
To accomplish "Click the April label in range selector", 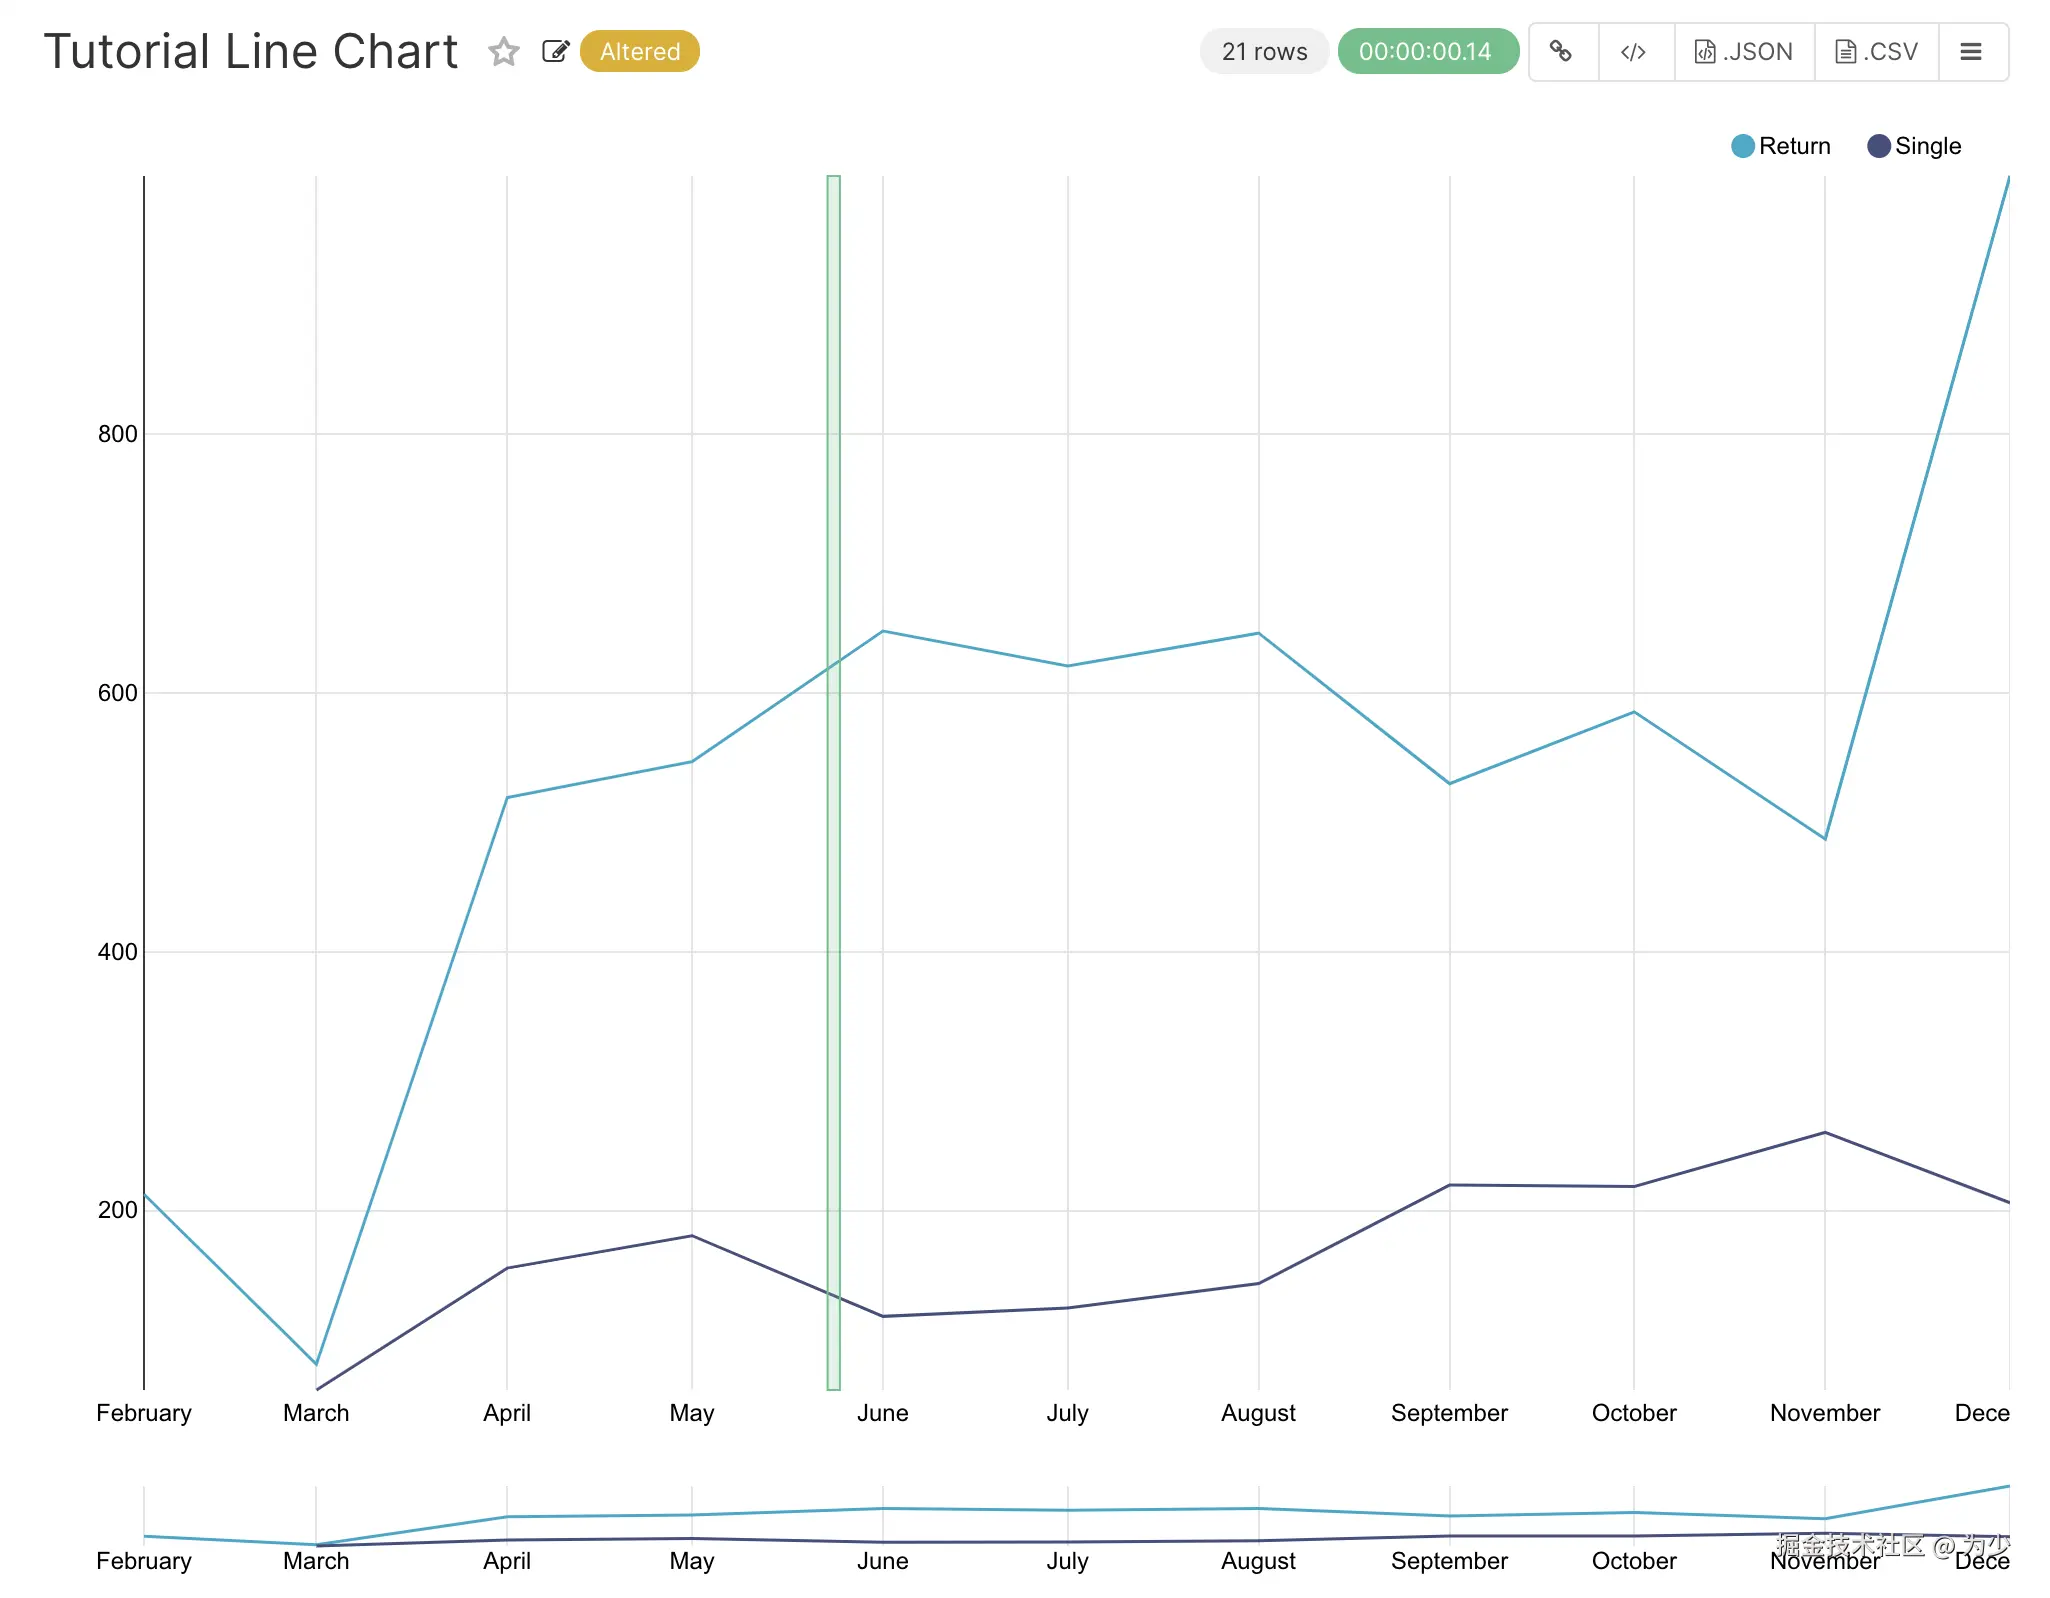I will (507, 1561).
